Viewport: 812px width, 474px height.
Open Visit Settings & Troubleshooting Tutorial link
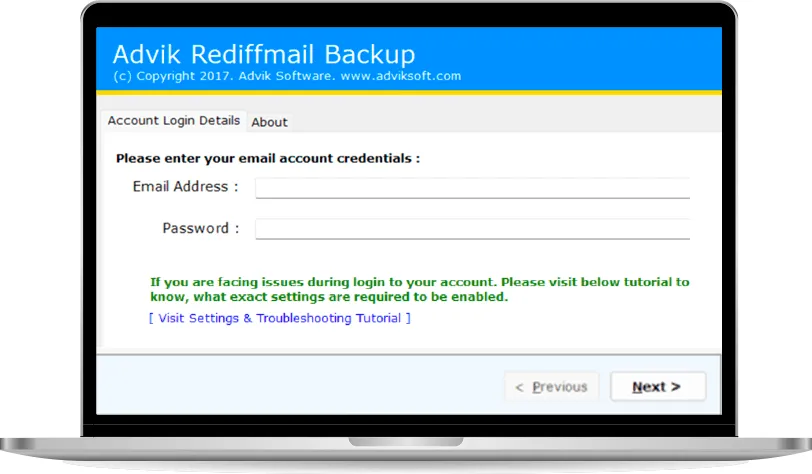[279, 318]
